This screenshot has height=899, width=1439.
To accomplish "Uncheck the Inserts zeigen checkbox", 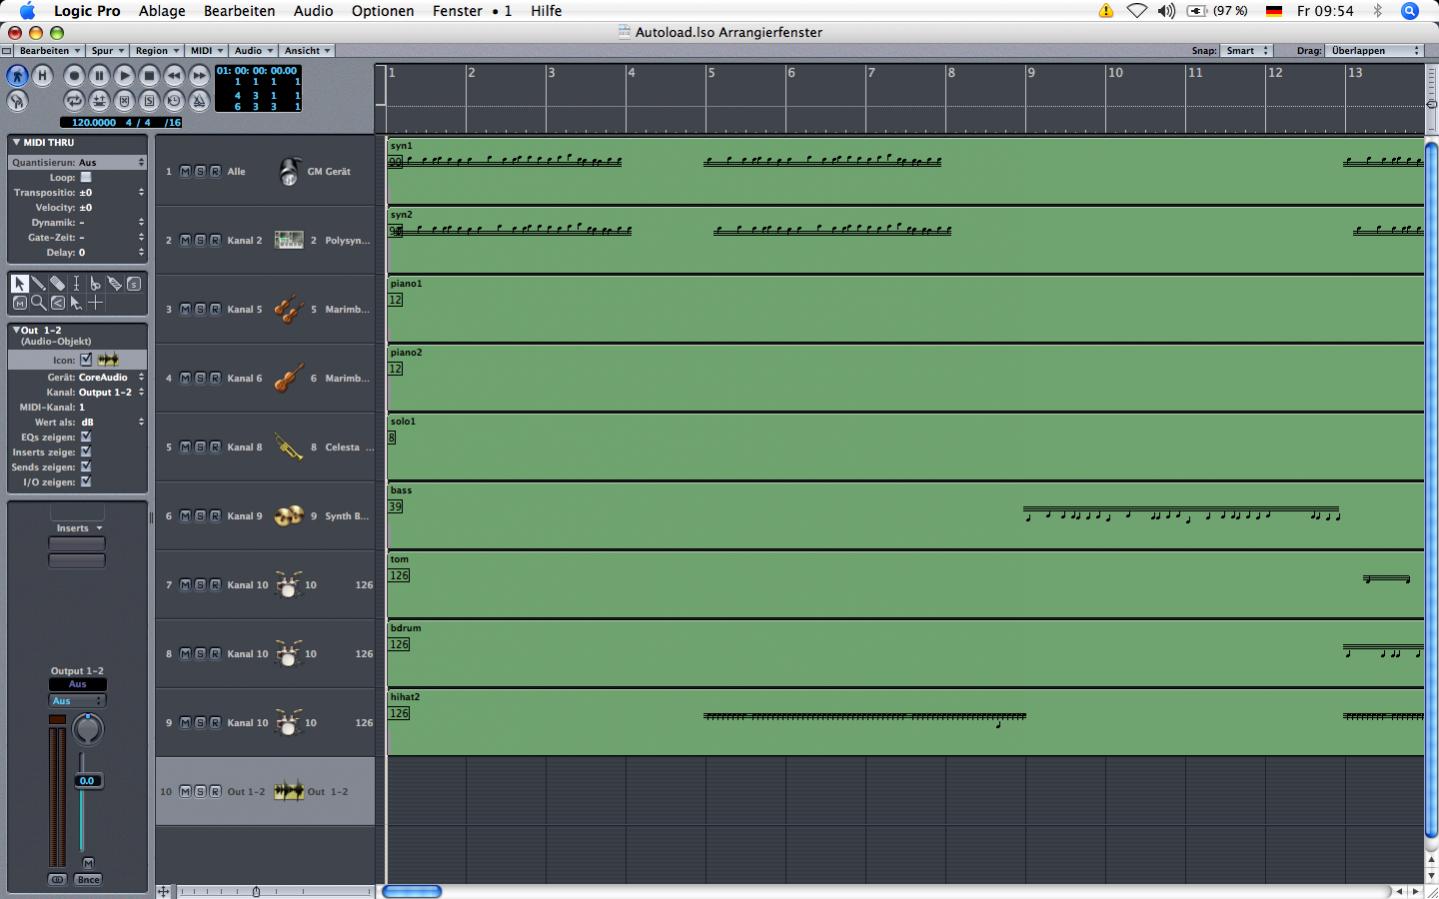I will point(86,452).
